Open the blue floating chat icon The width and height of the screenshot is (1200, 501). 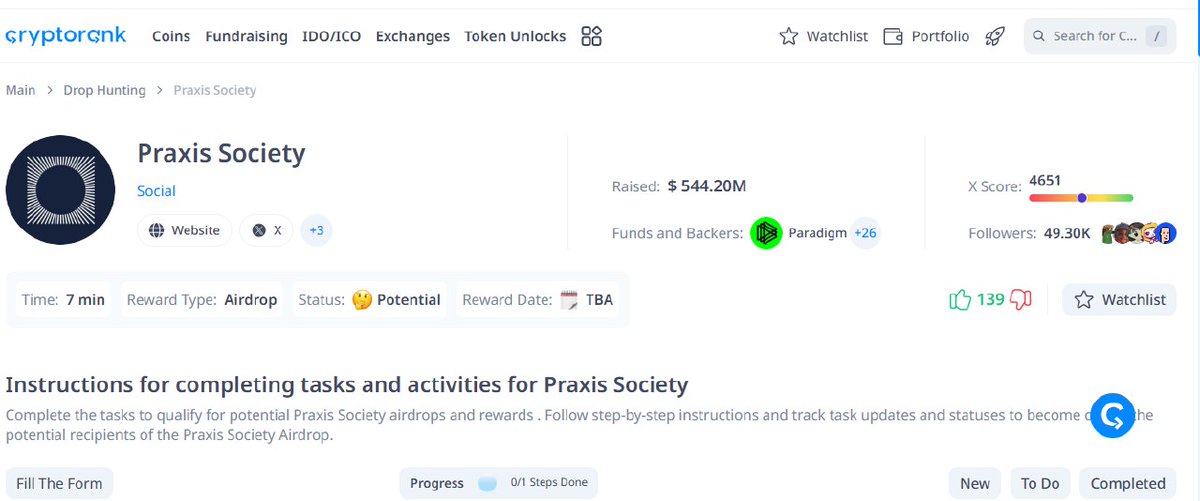pyautogui.click(x=1113, y=415)
